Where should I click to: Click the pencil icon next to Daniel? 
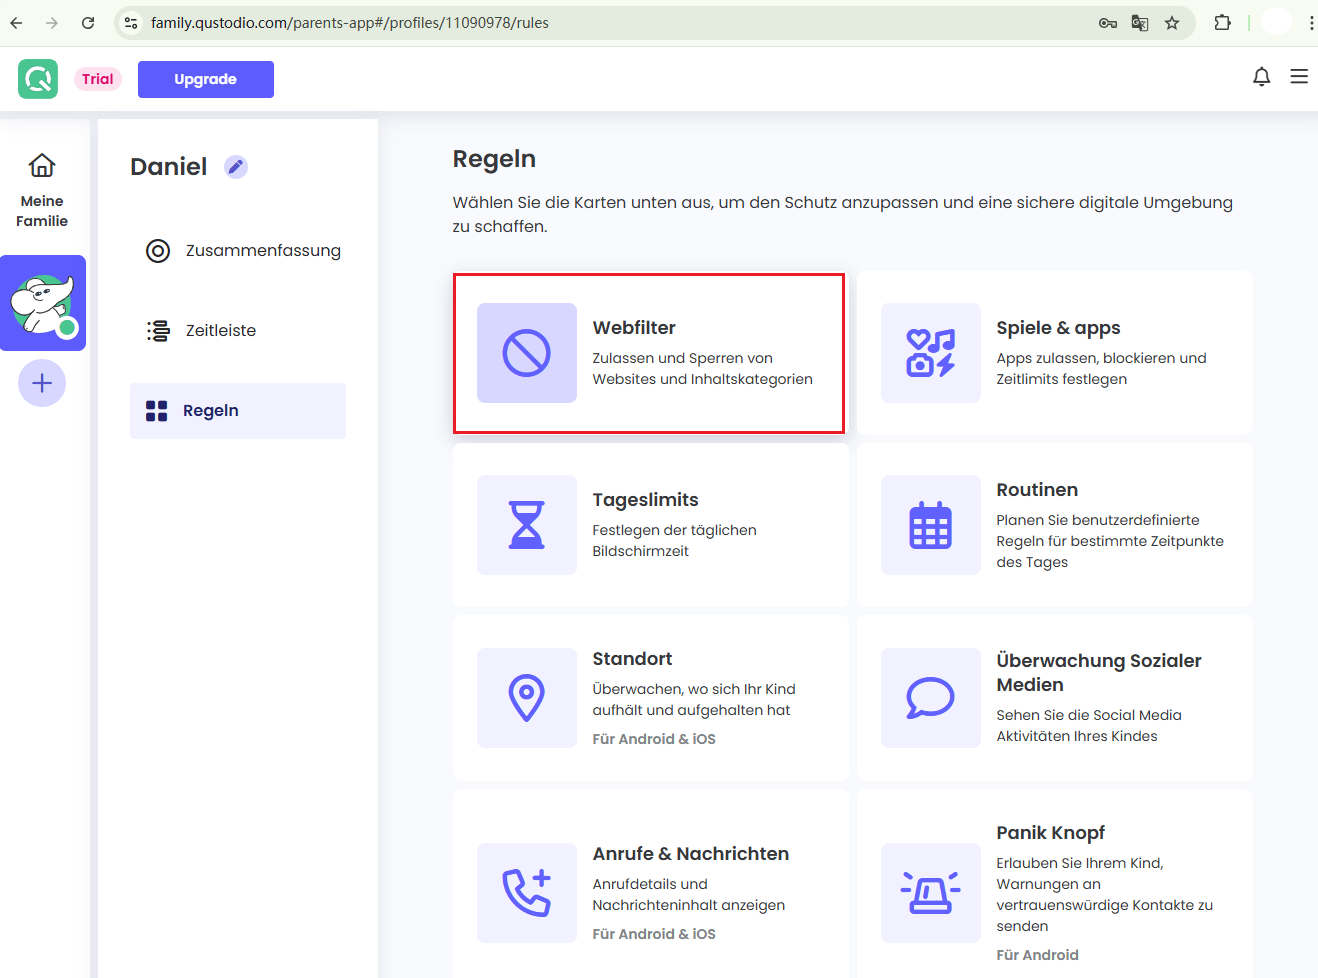236,167
